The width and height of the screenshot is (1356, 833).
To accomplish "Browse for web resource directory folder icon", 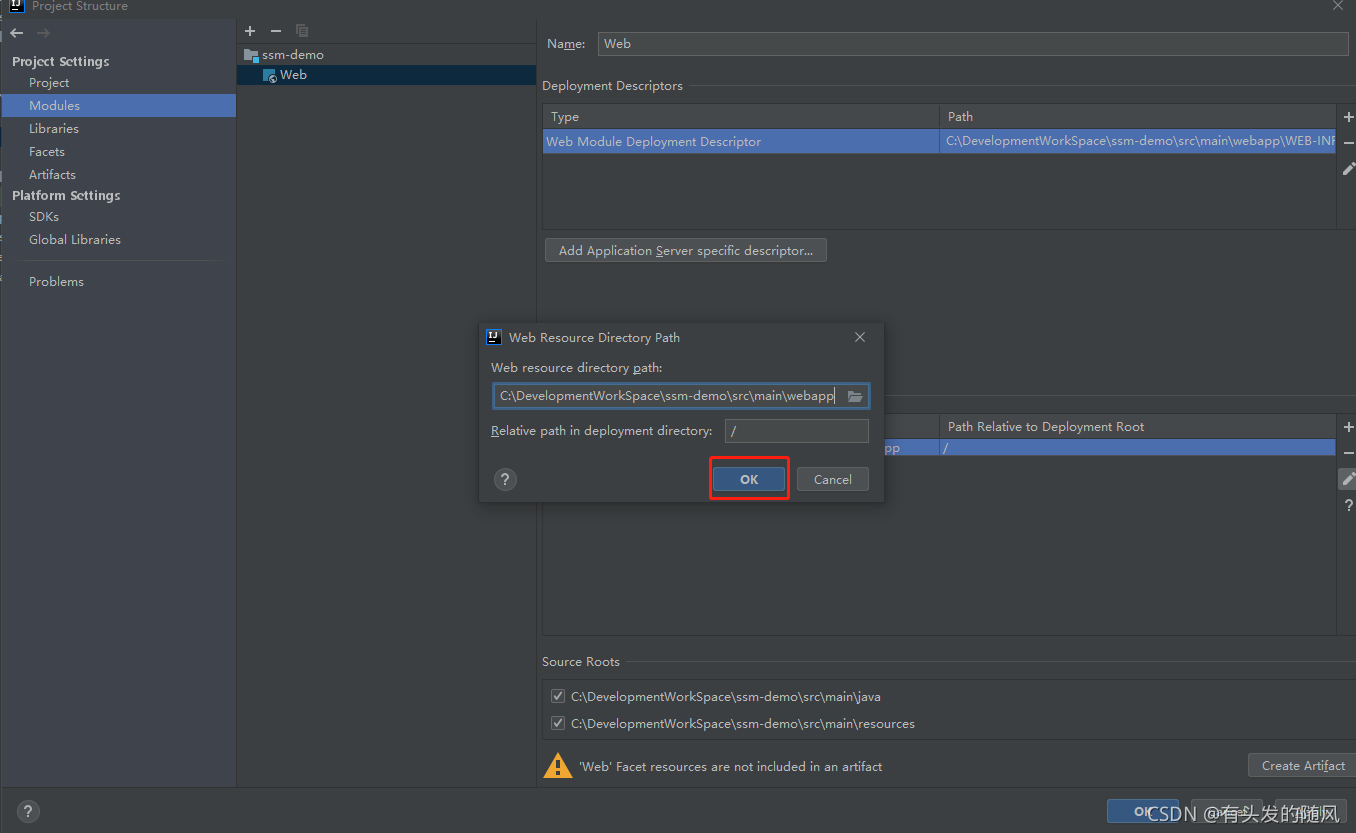I will coord(855,396).
